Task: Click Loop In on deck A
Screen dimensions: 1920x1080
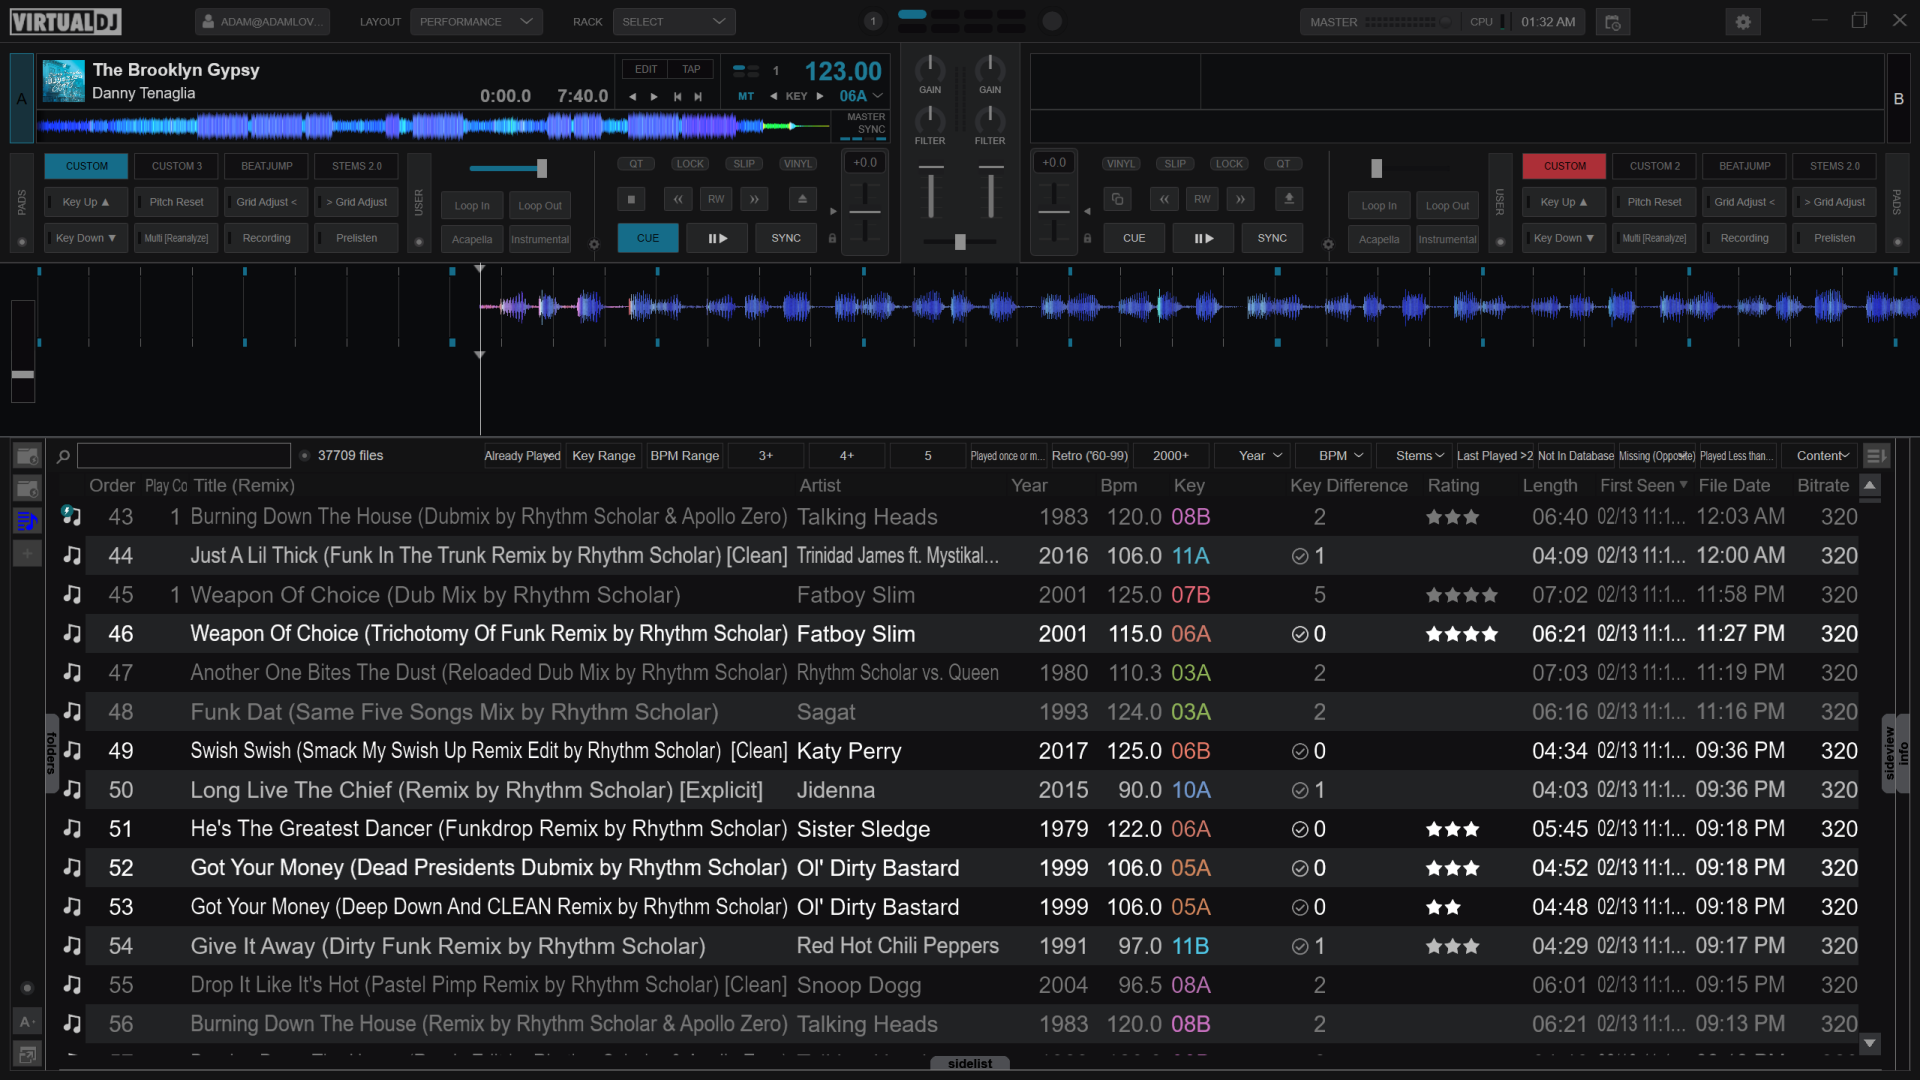Action: [x=472, y=206]
